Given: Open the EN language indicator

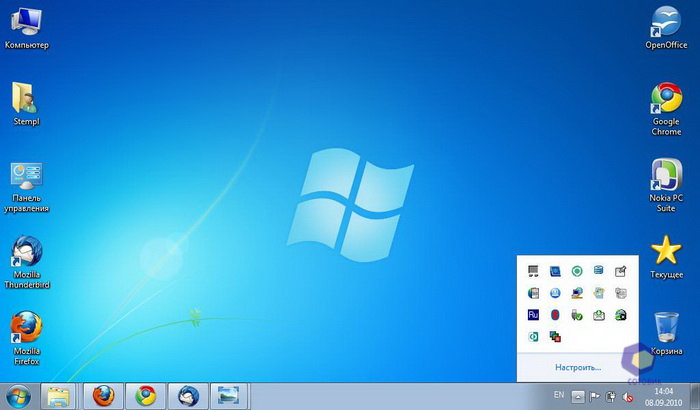Looking at the screenshot, I should 559,395.
